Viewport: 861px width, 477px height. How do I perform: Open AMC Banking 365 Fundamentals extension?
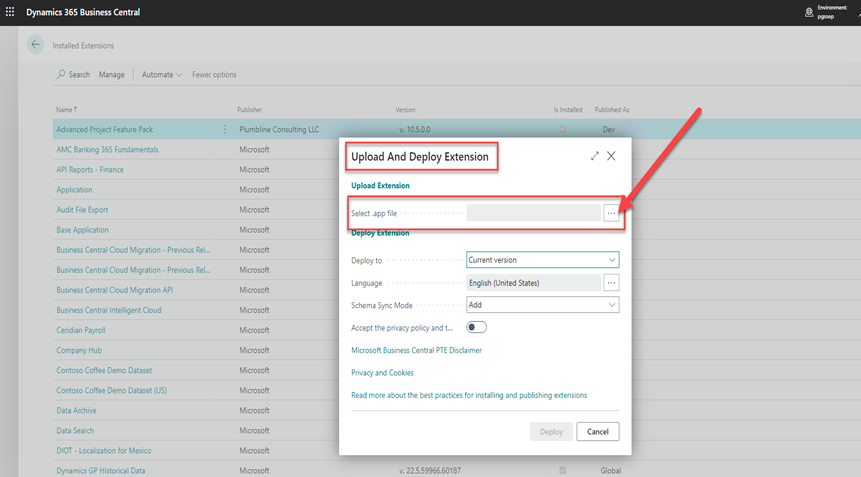tap(107, 149)
